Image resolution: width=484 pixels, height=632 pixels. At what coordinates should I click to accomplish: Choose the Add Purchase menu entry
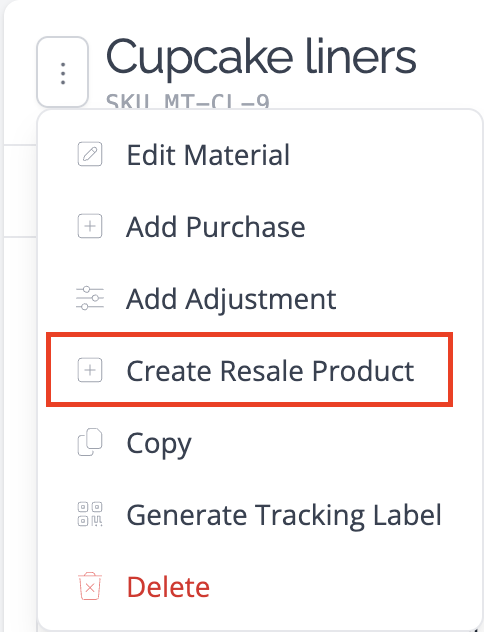click(x=216, y=227)
